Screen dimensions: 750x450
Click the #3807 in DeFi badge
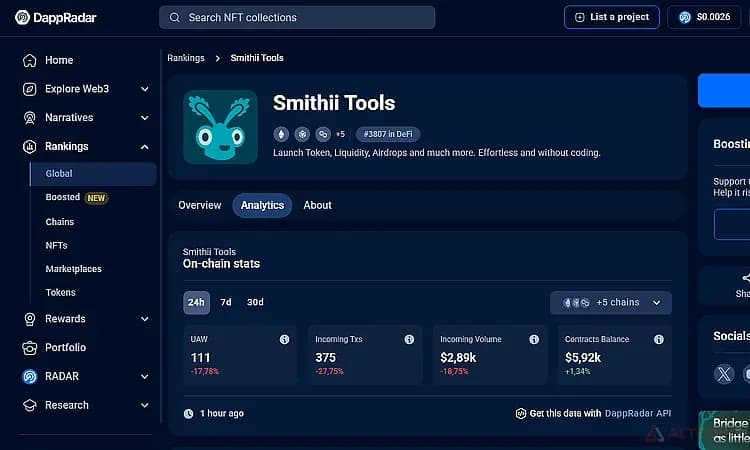pos(388,134)
